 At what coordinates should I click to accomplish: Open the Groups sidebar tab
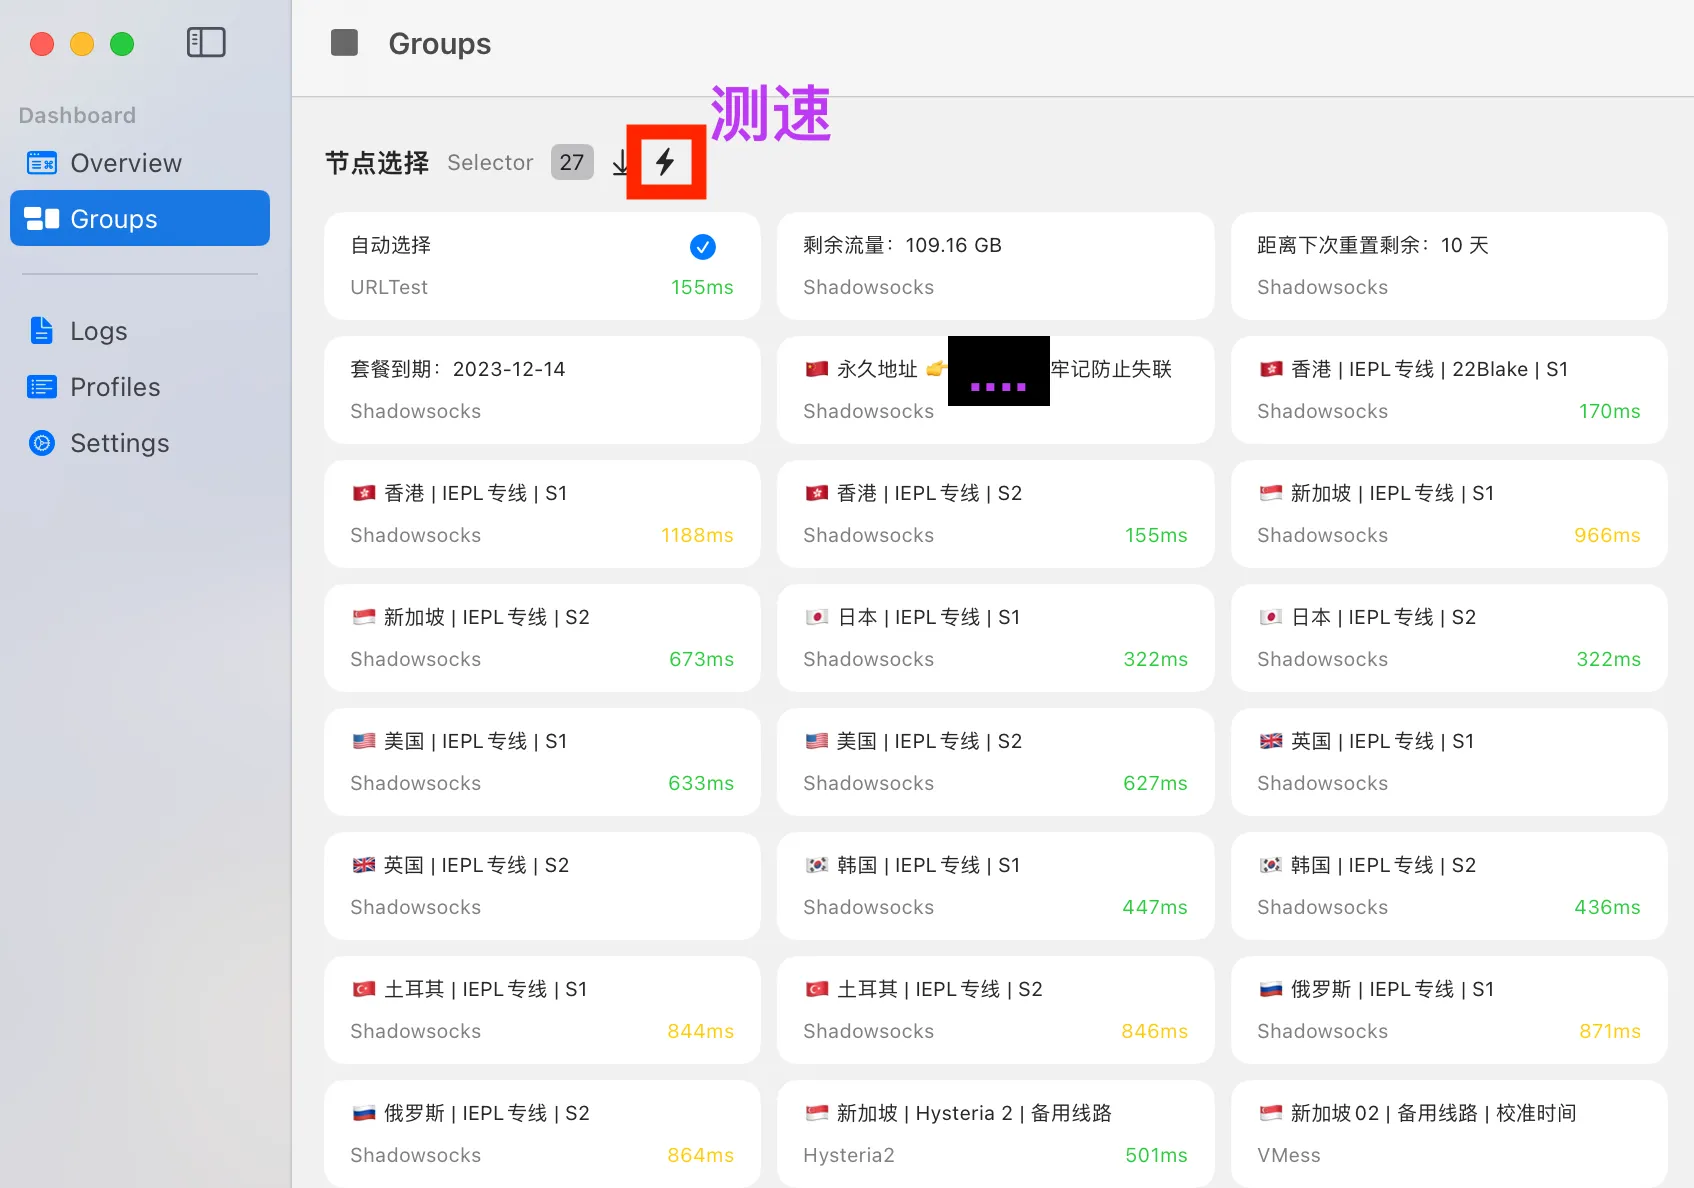[x=140, y=219]
